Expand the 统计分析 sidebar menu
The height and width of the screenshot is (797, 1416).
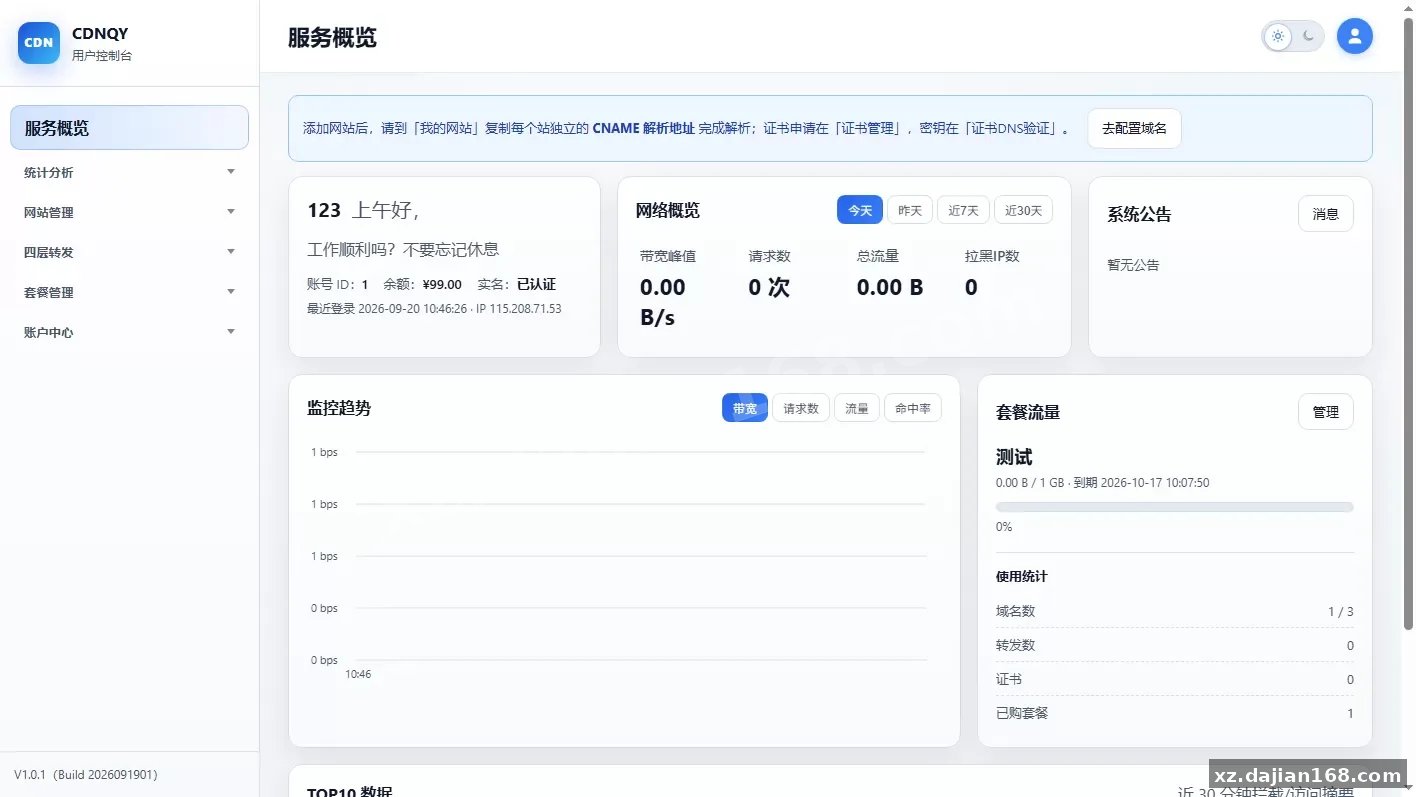[129, 172]
